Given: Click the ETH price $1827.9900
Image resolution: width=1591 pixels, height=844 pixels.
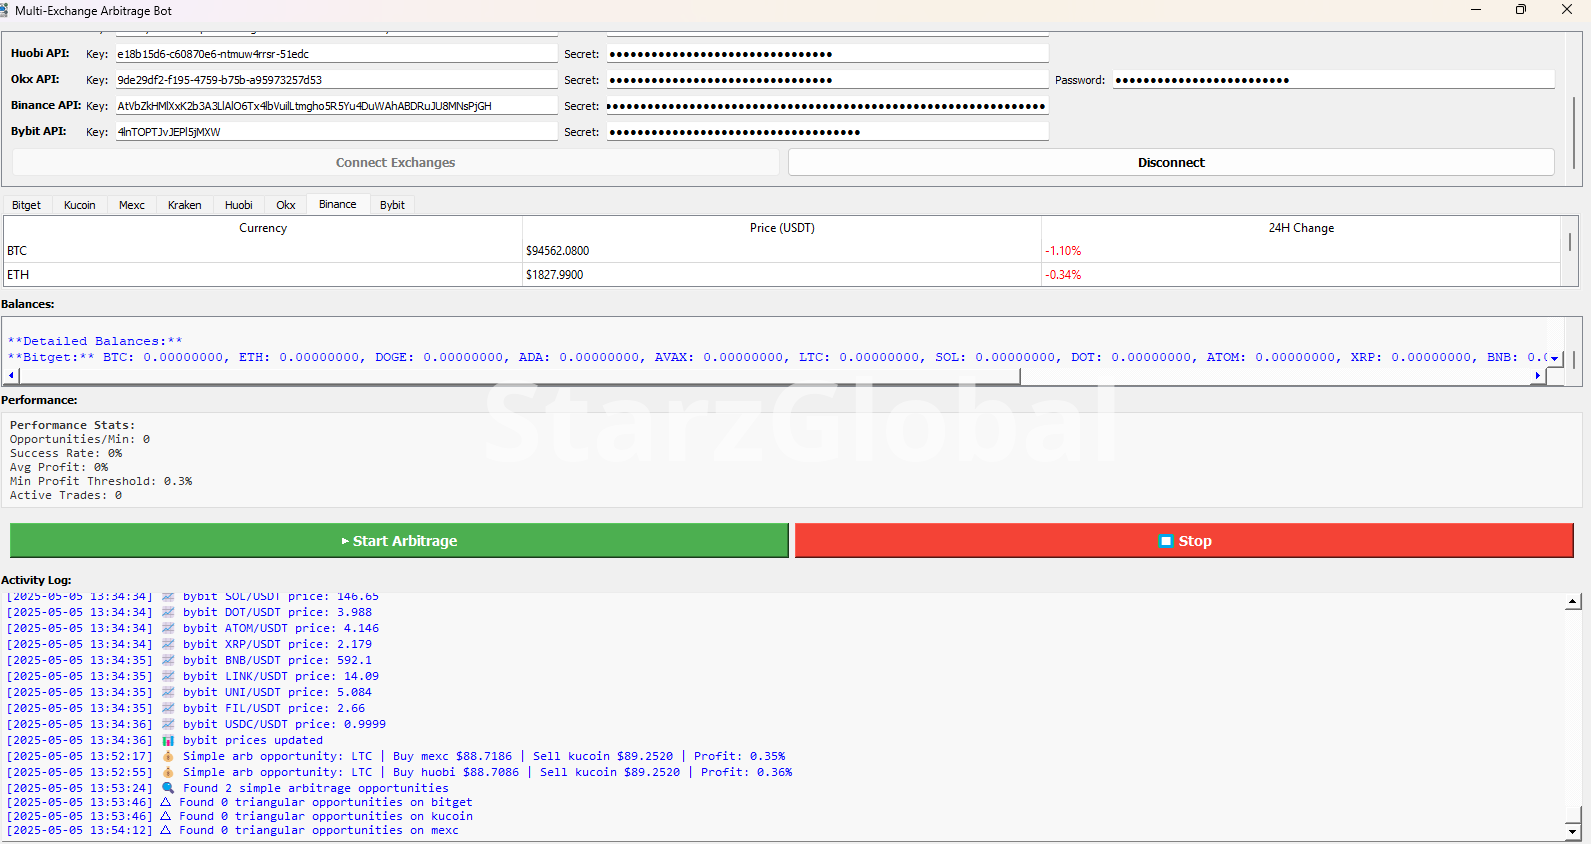Looking at the screenshot, I should (x=555, y=275).
